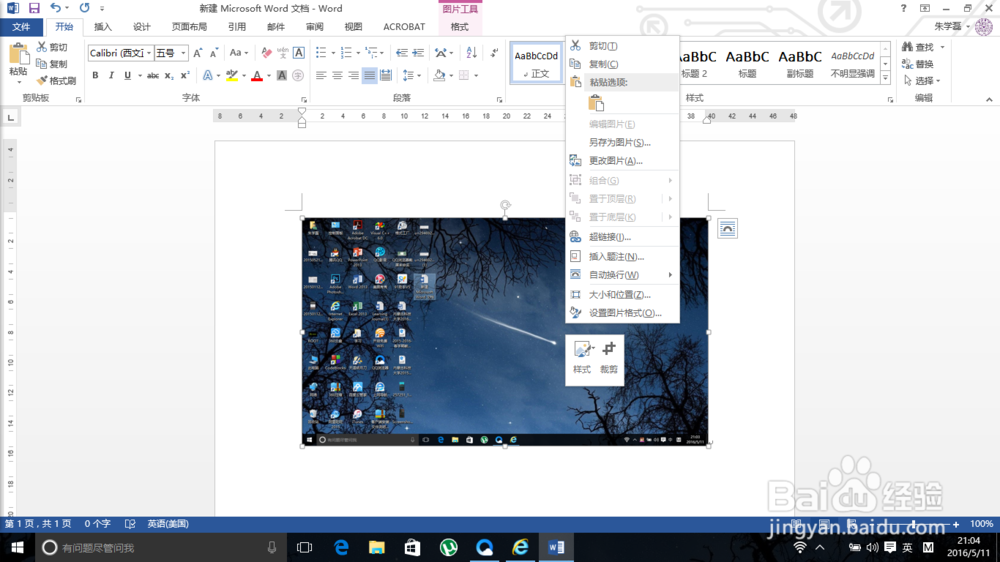1000x562 pixels.
Task: Click the paste option icon under 粘贴选项
Action: pyautogui.click(x=596, y=103)
